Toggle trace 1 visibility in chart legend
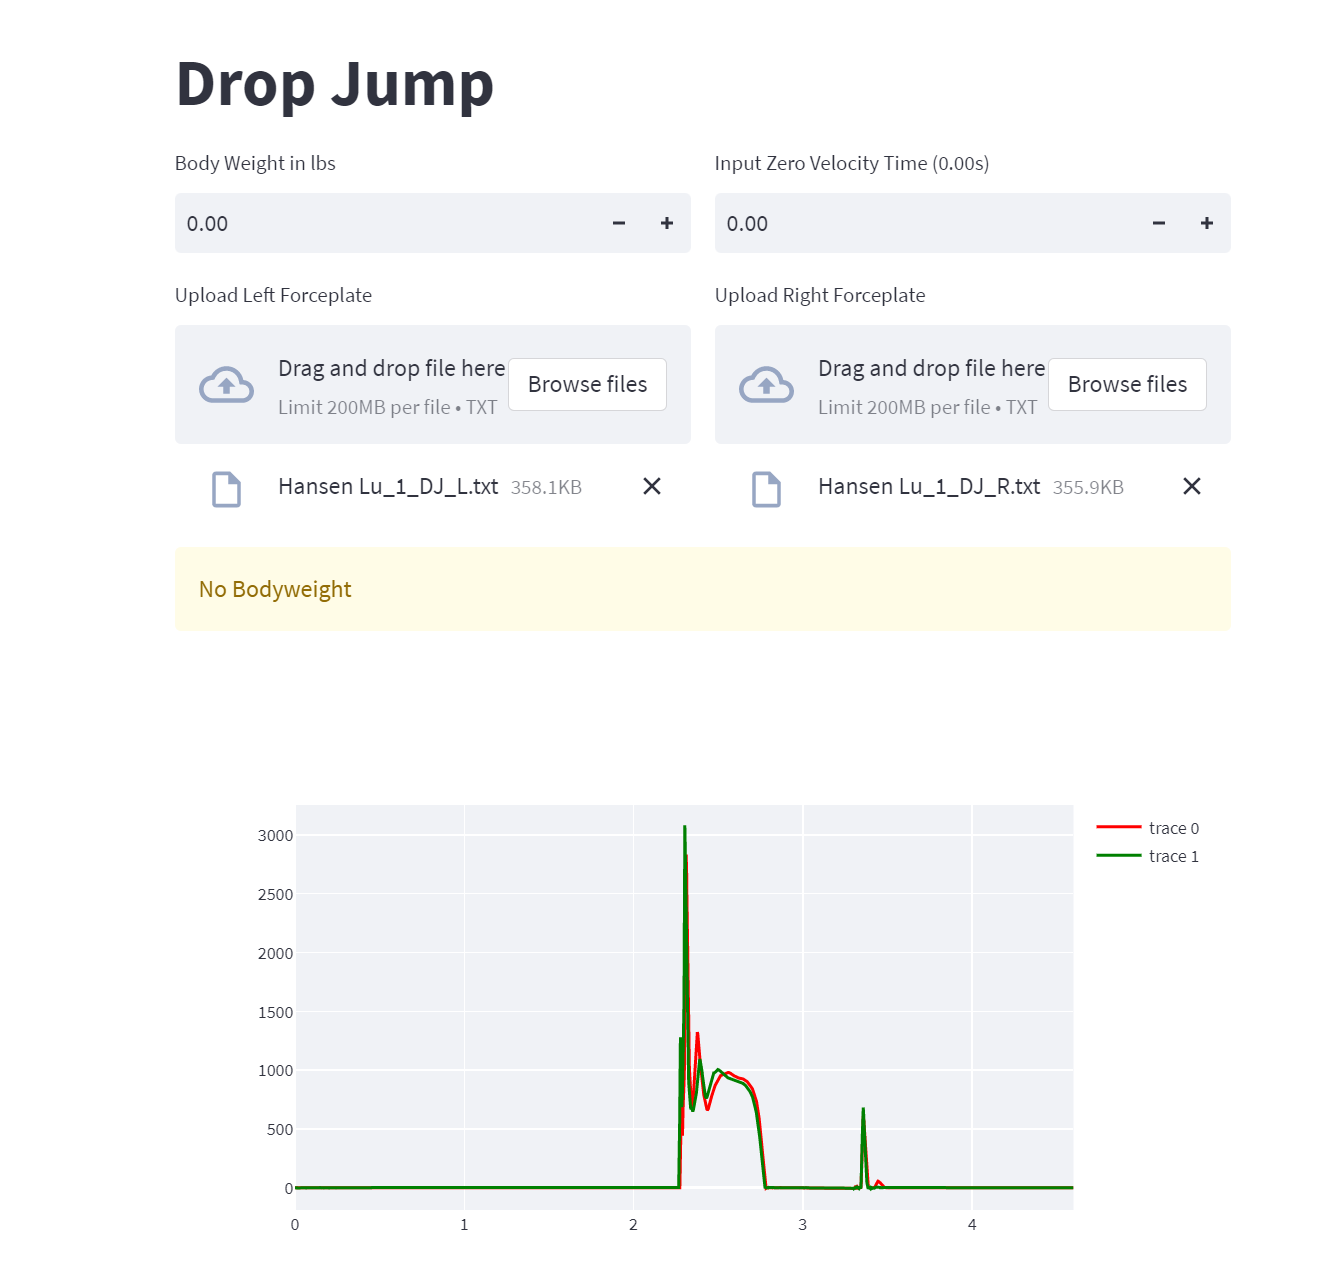The width and height of the screenshot is (1324, 1282). (x=1173, y=856)
